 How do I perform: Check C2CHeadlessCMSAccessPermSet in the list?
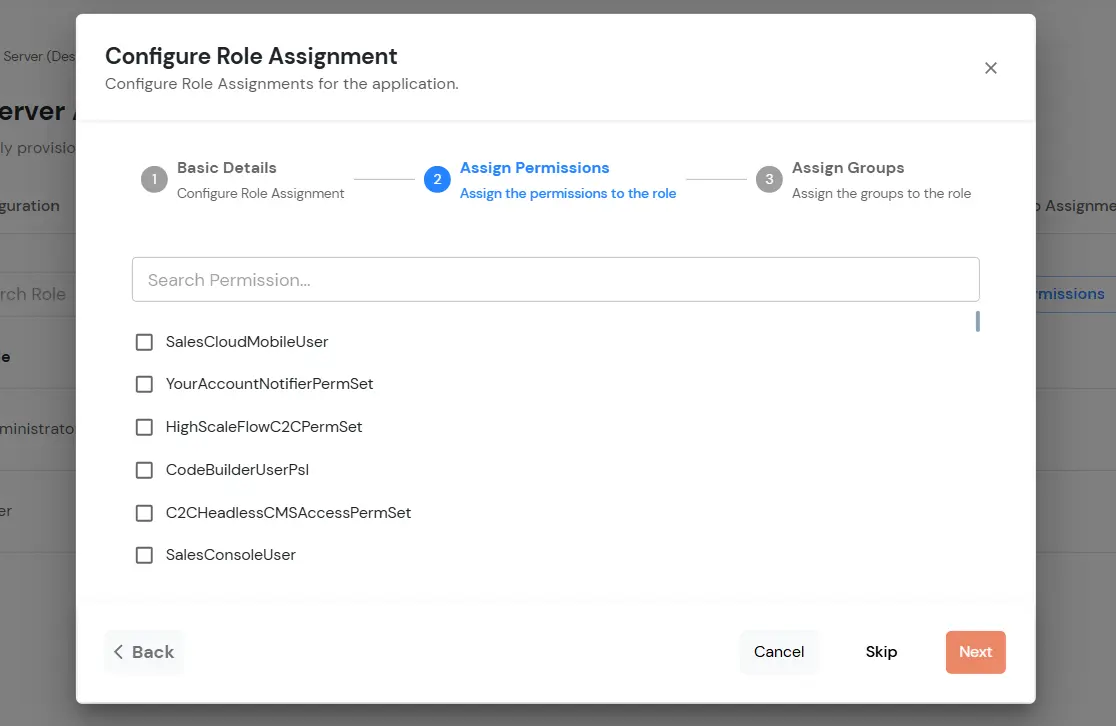(144, 512)
